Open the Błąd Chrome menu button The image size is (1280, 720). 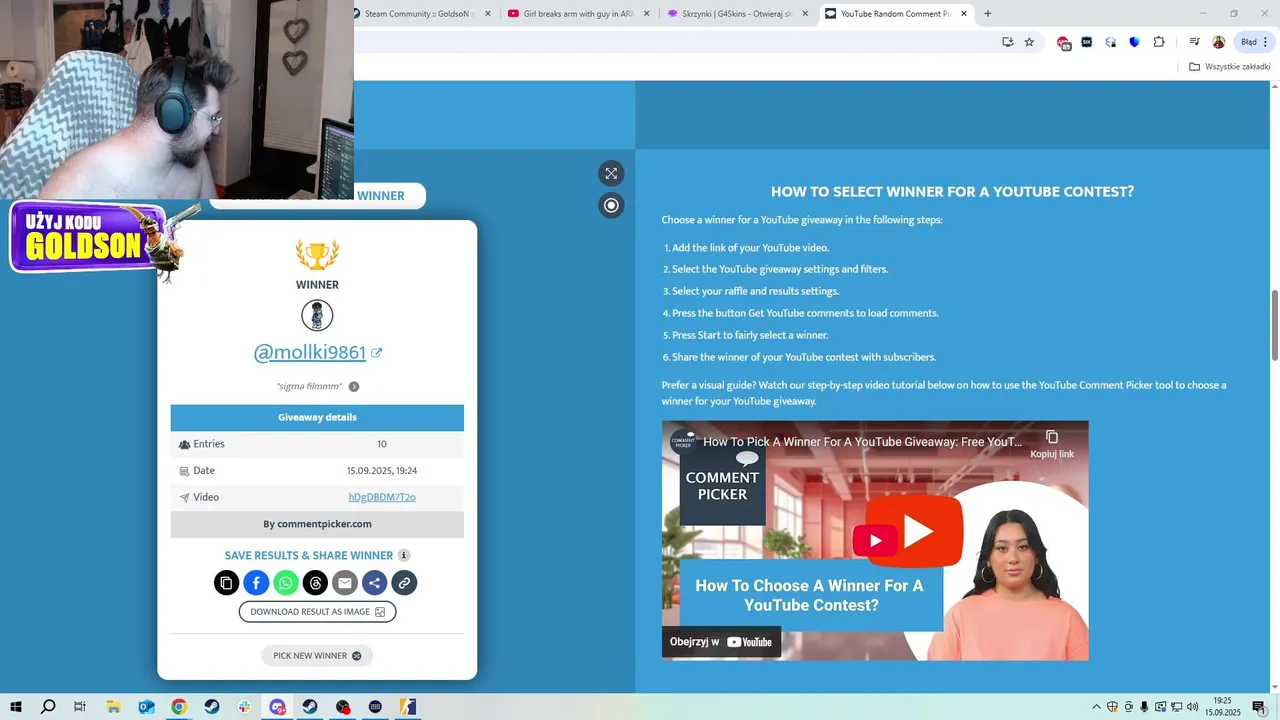(1255, 42)
